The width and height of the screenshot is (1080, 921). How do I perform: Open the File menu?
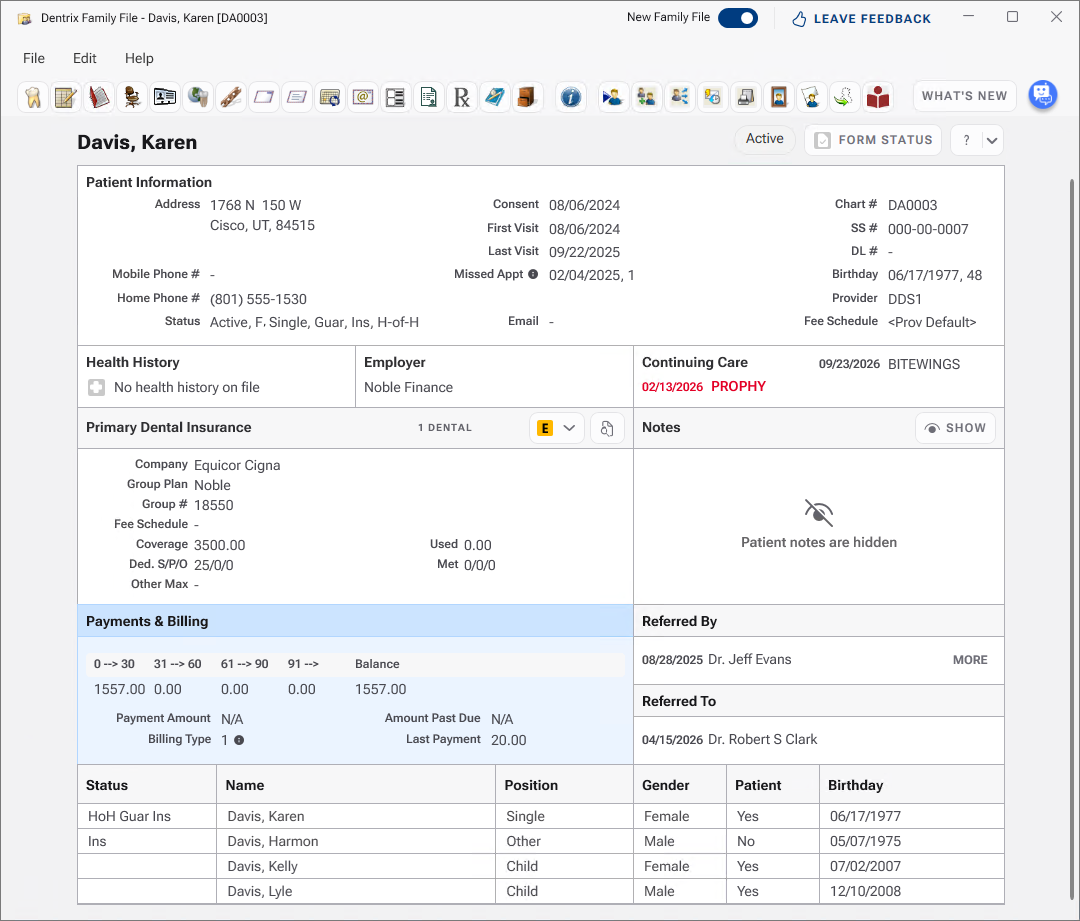tap(34, 59)
